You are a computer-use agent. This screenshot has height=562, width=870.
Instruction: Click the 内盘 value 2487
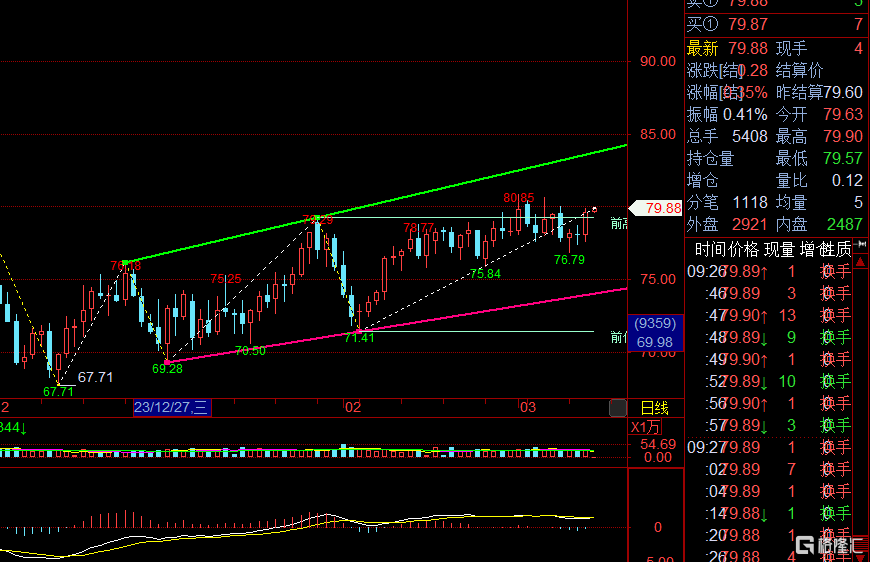point(844,224)
